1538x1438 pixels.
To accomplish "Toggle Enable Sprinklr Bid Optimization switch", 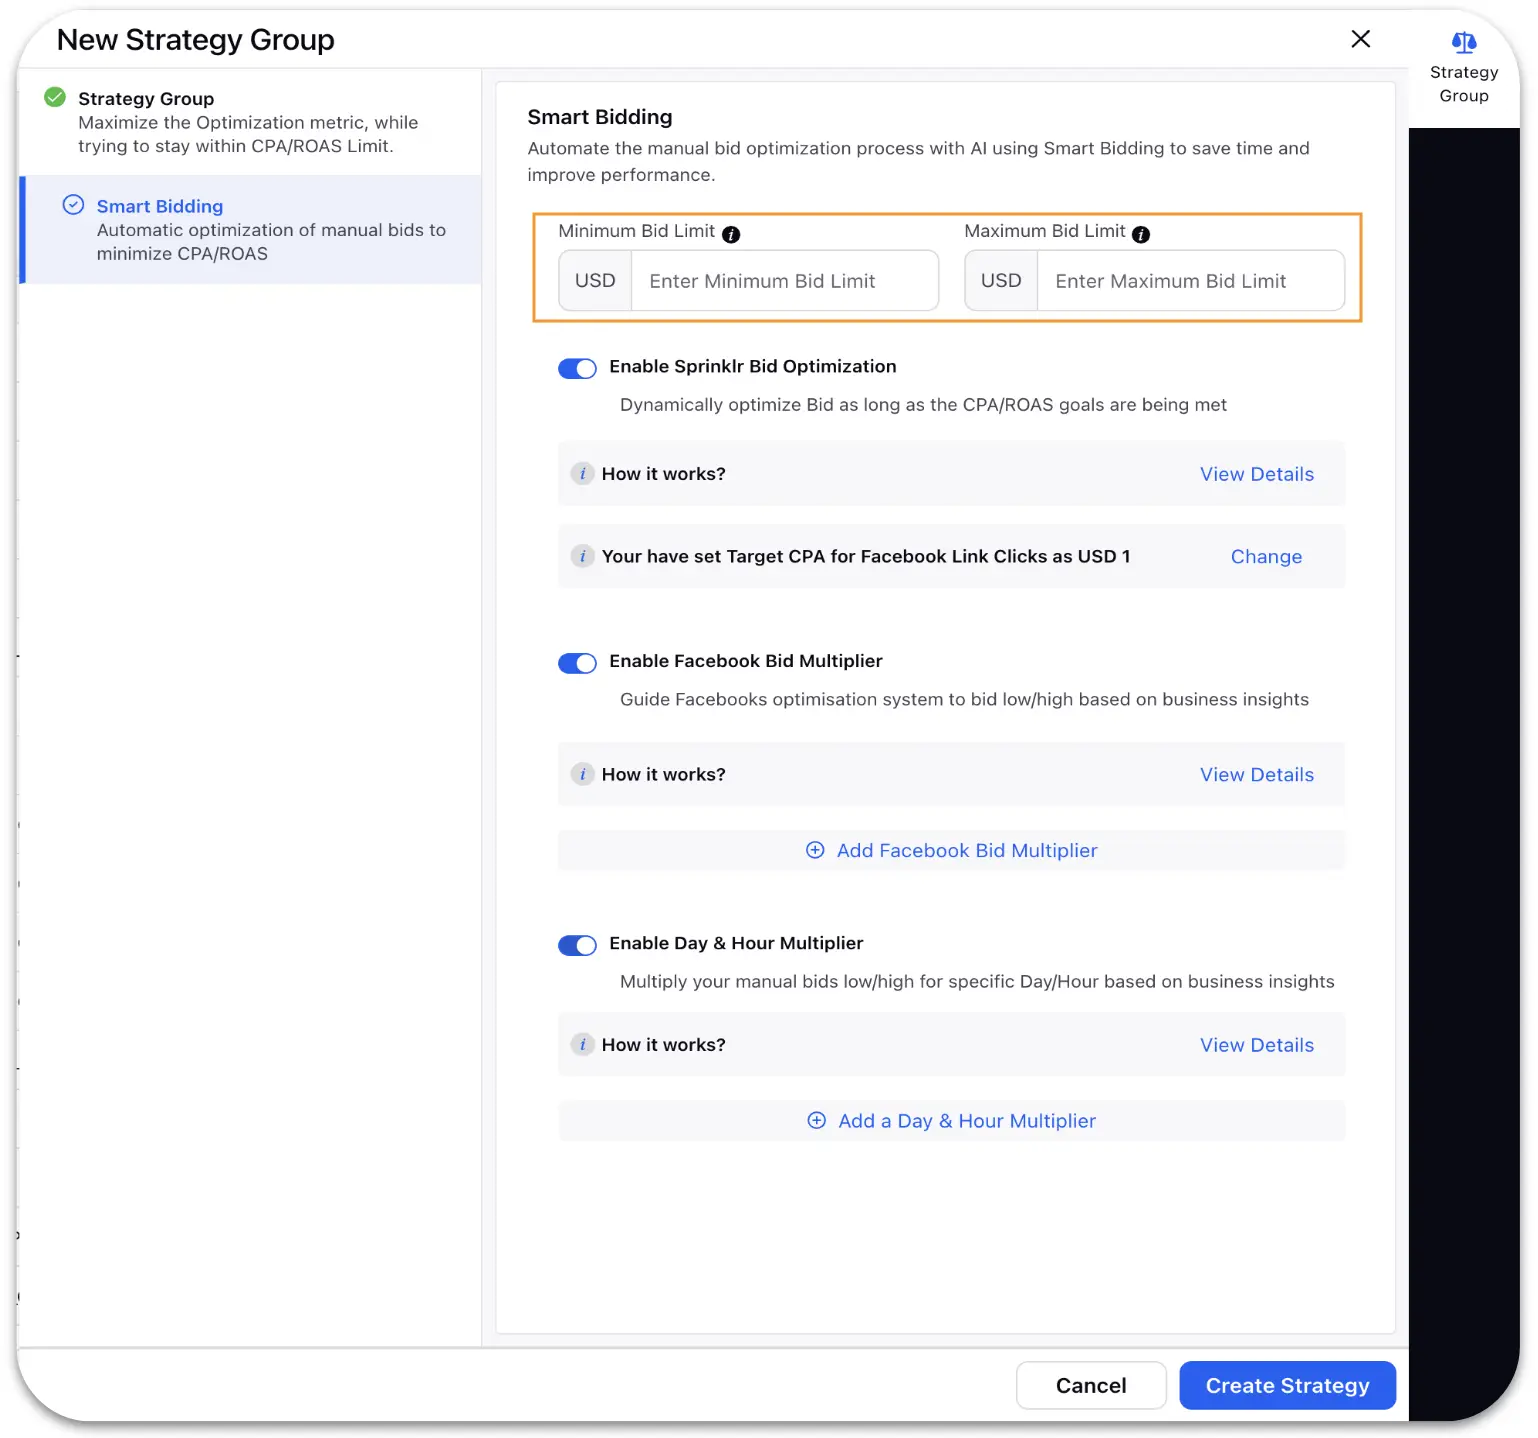I will click(577, 368).
